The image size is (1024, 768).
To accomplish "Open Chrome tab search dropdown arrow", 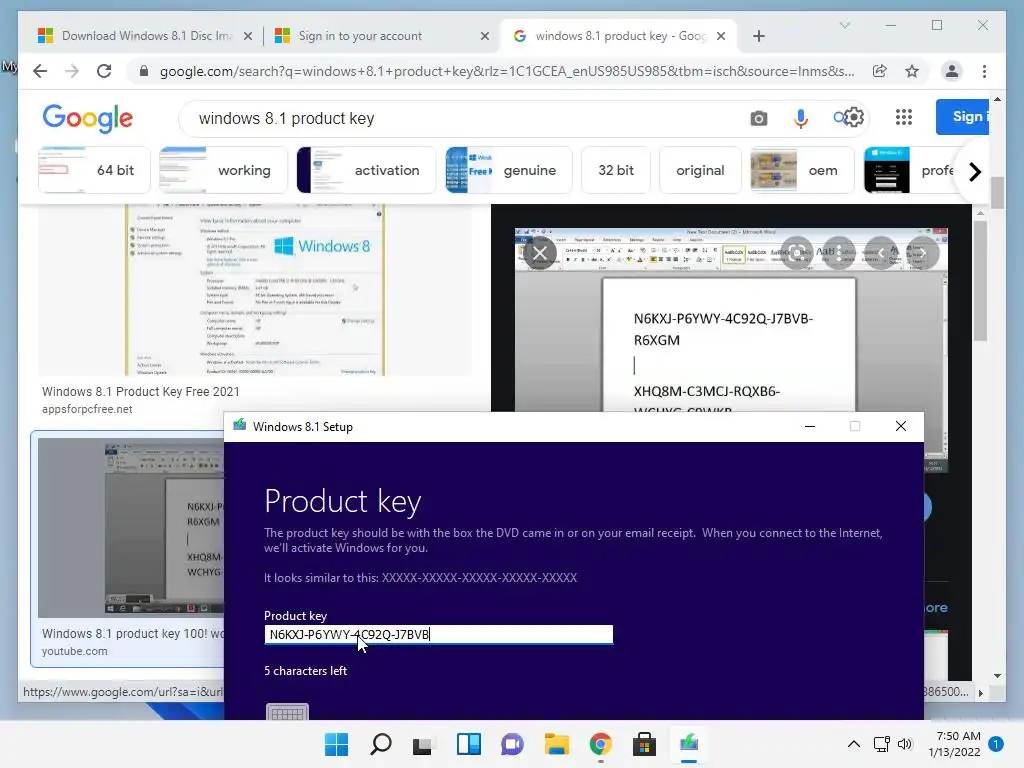I will click(844, 25).
